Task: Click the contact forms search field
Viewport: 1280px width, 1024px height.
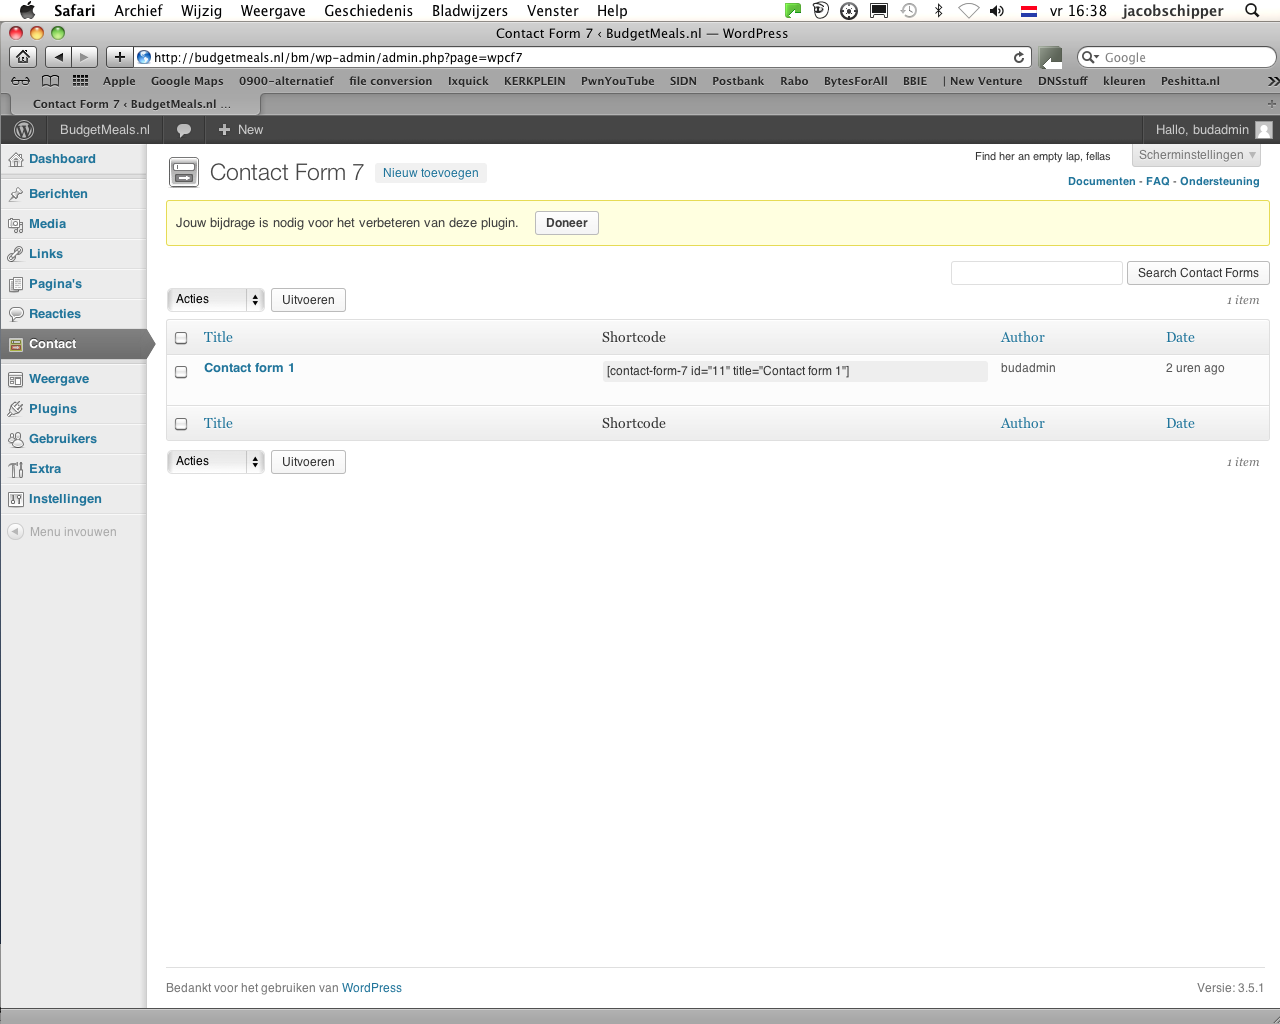Action: click(1037, 273)
